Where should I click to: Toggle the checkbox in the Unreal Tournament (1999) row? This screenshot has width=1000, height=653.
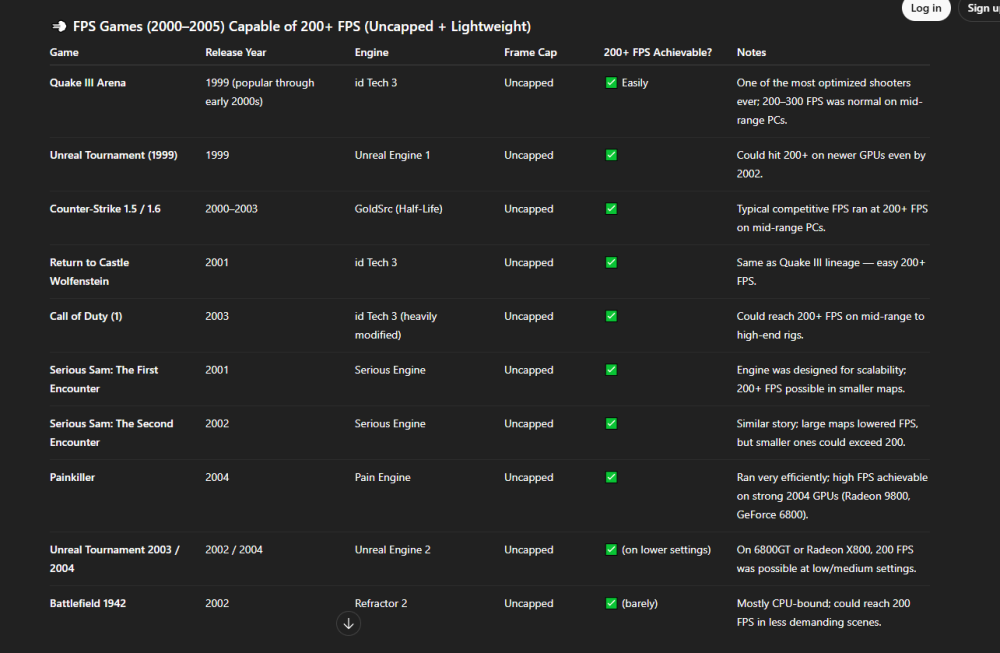(611, 155)
